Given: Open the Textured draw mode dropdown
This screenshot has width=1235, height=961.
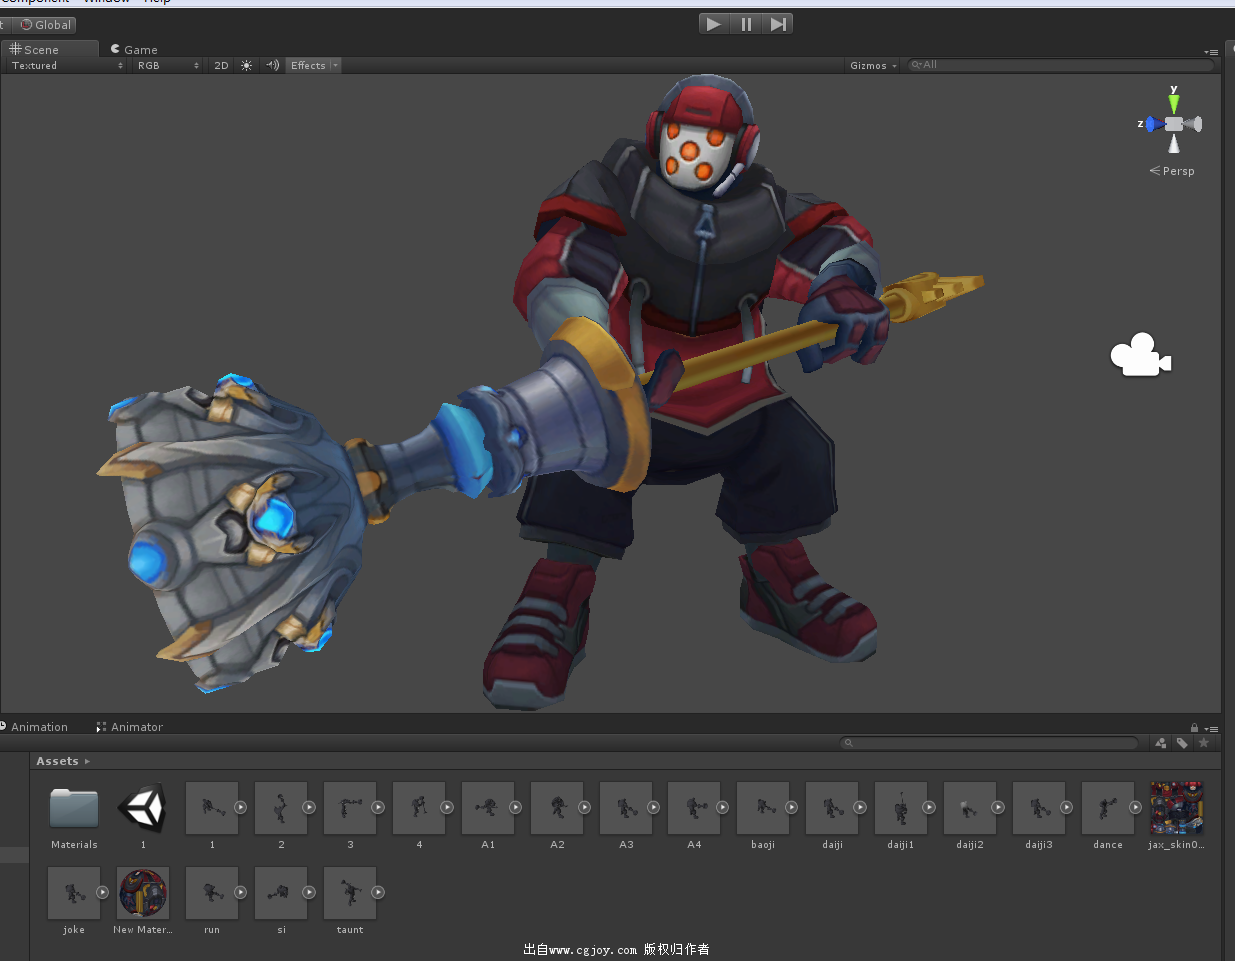Looking at the screenshot, I should [x=67, y=65].
